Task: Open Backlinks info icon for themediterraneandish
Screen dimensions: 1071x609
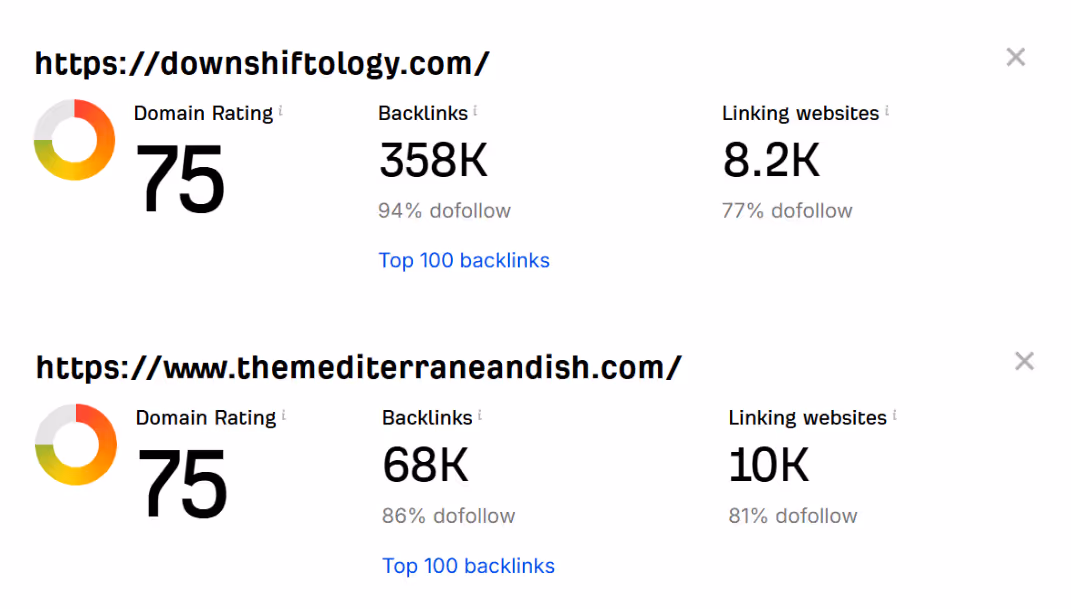Action: click(480, 414)
